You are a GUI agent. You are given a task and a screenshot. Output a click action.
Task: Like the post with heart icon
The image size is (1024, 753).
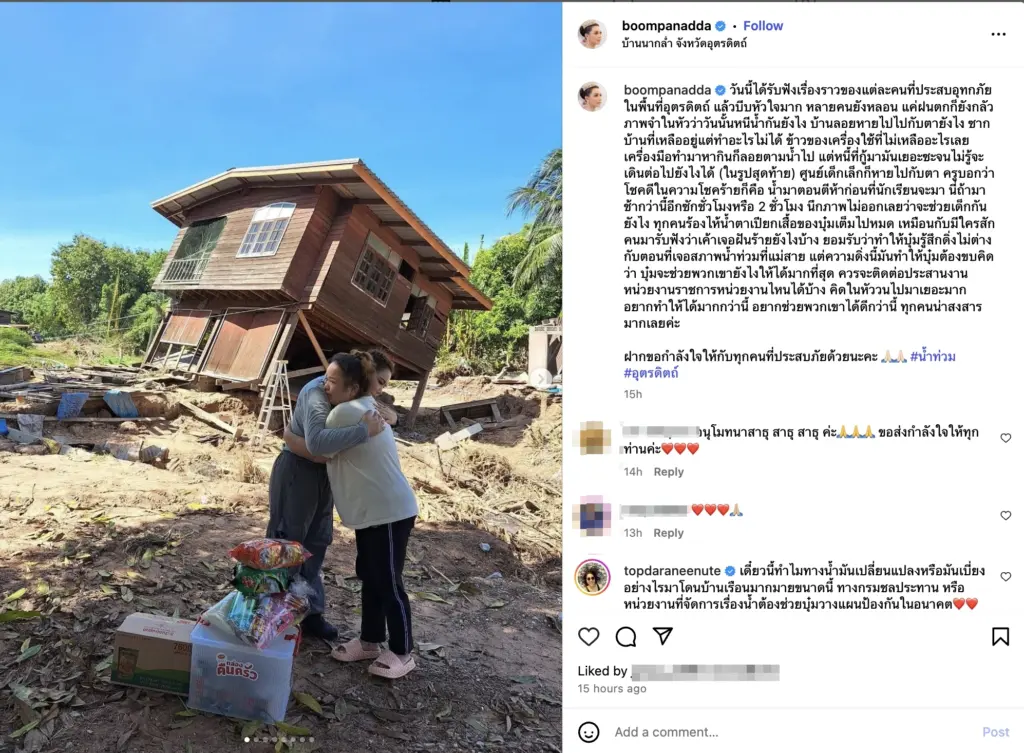point(588,636)
